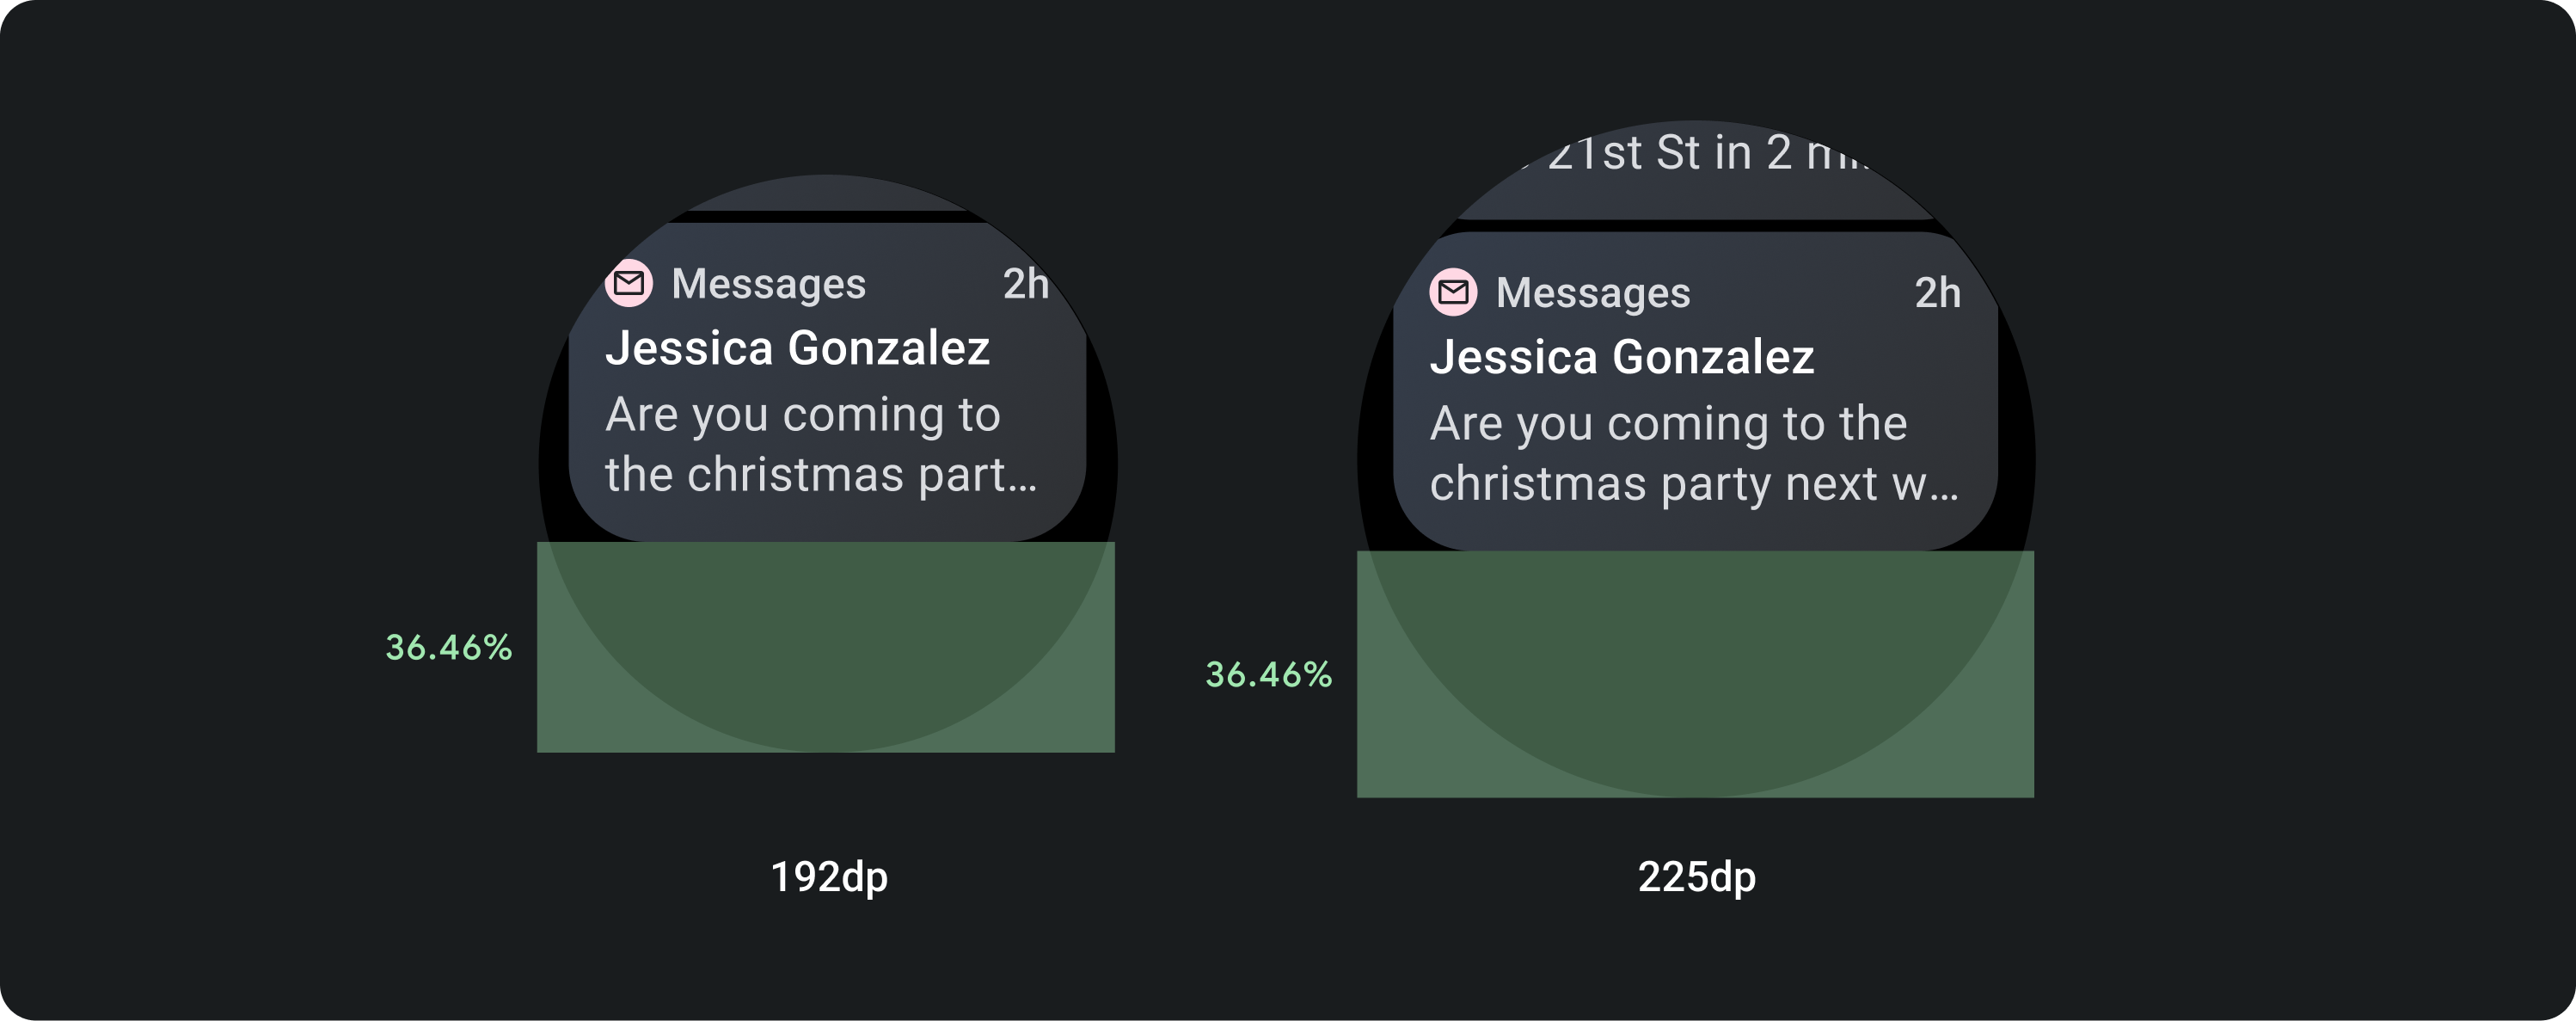The height and width of the screenshot is (1021, 2576).
Task: Click the 192dp size caption
Action: [829, 877]
